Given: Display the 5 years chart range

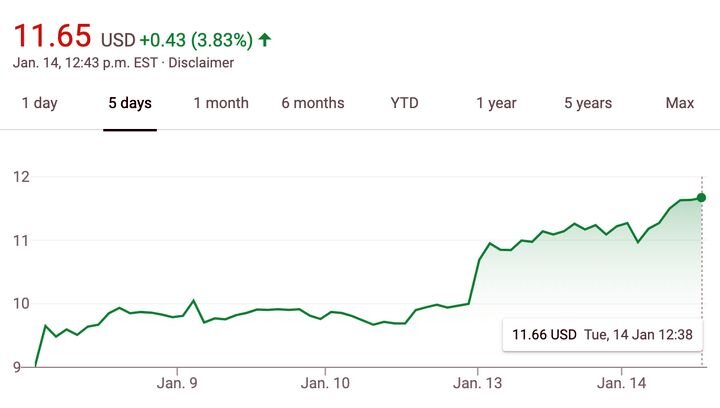Looking at the screenshot, I should click(588, 103).
